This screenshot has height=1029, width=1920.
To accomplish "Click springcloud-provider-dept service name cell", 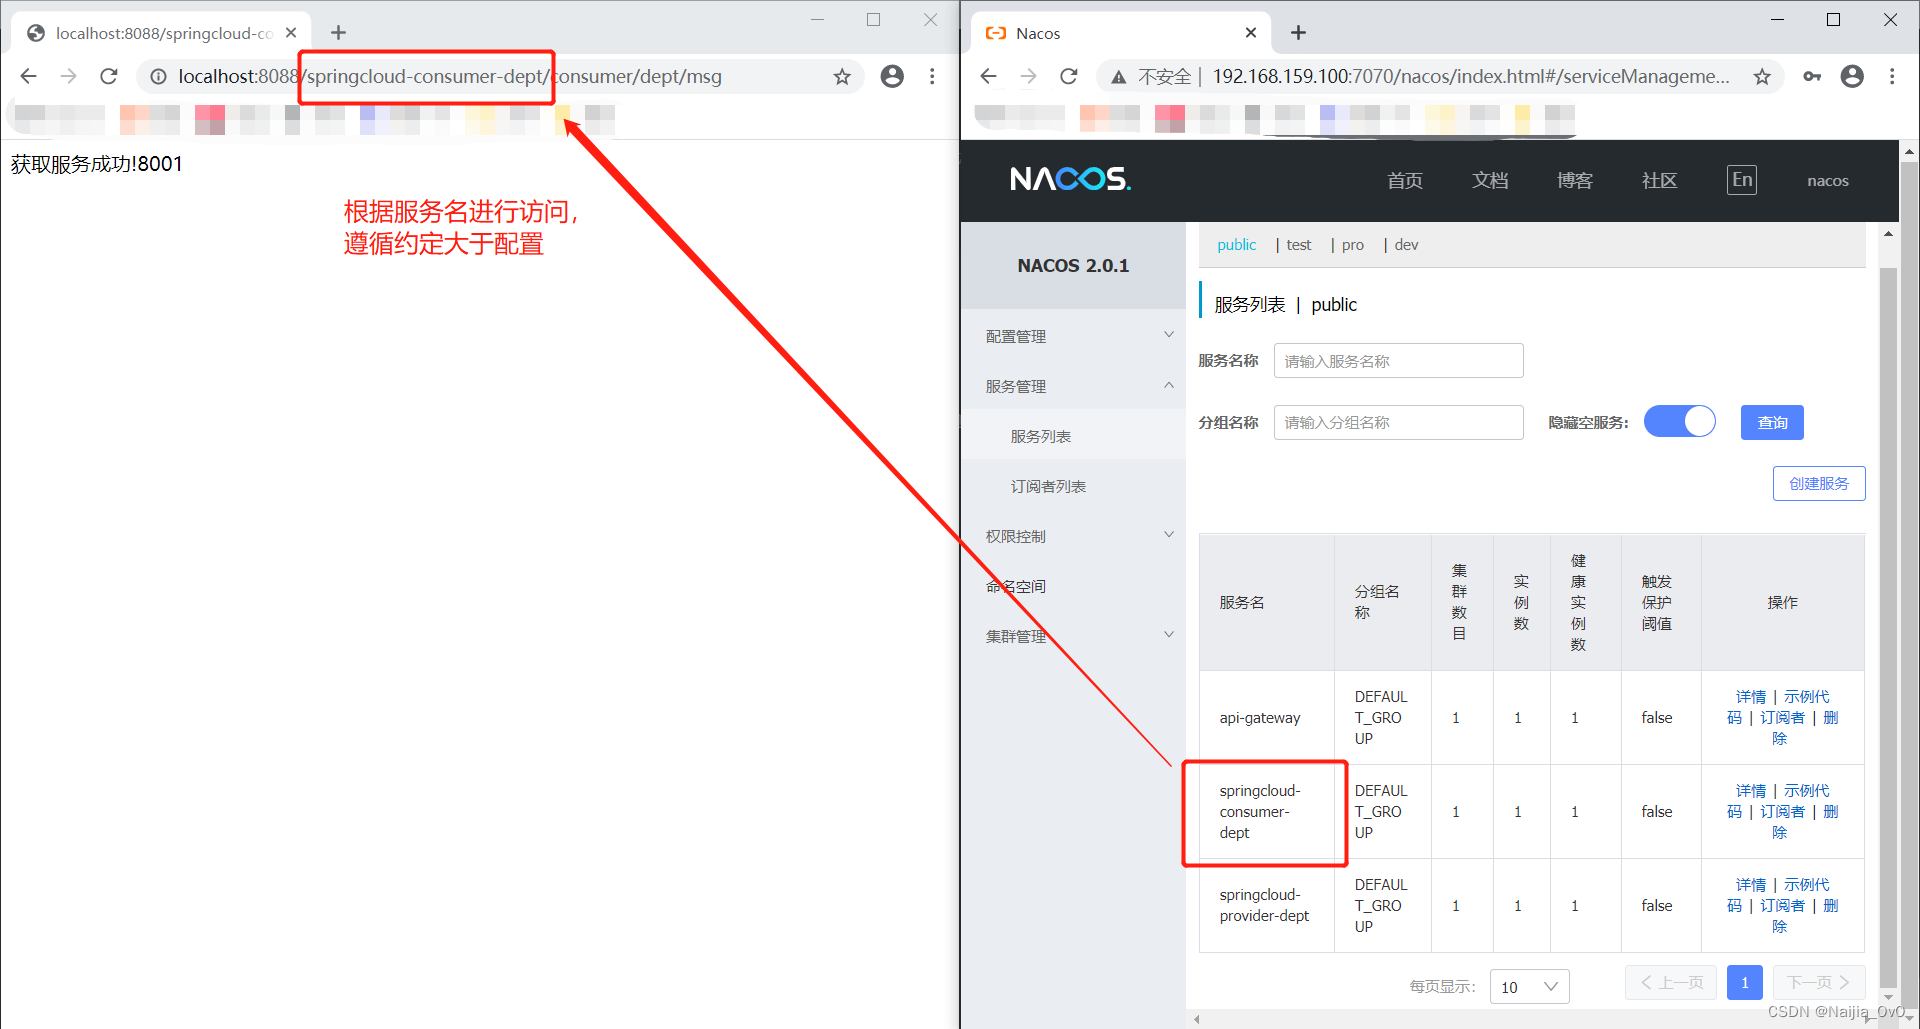I will 1264,905.
